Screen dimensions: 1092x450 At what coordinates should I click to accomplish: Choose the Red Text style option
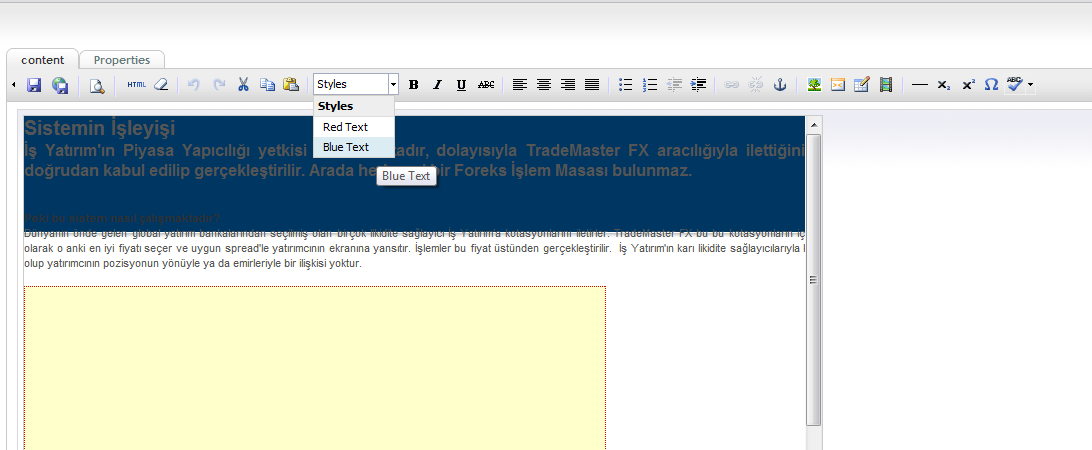point(346,127)
